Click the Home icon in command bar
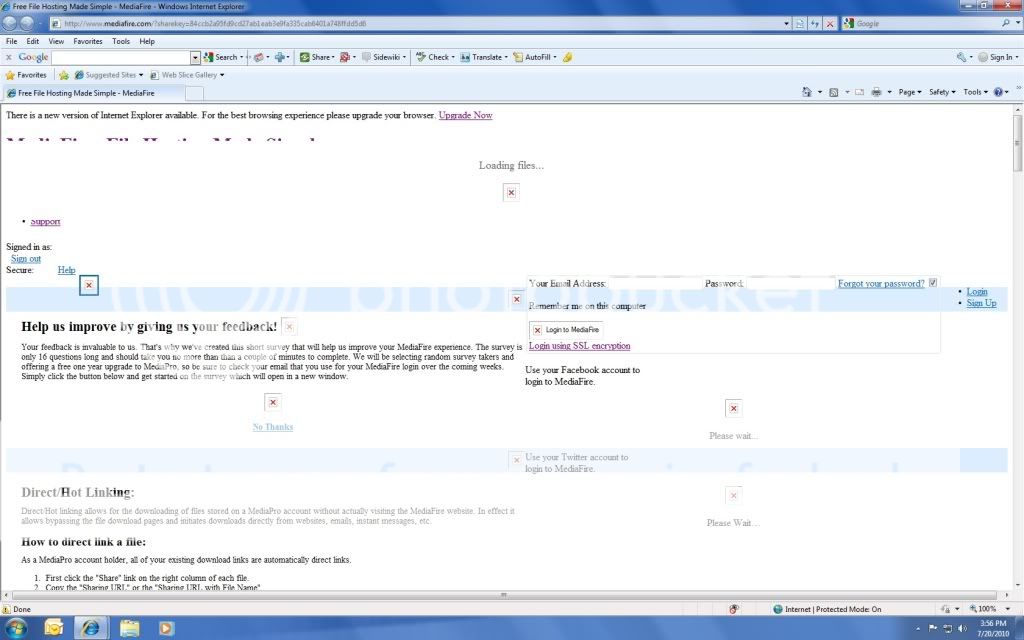Viewport: 1024px width, 640px height. pyautogui.click(x=808, y=92)
